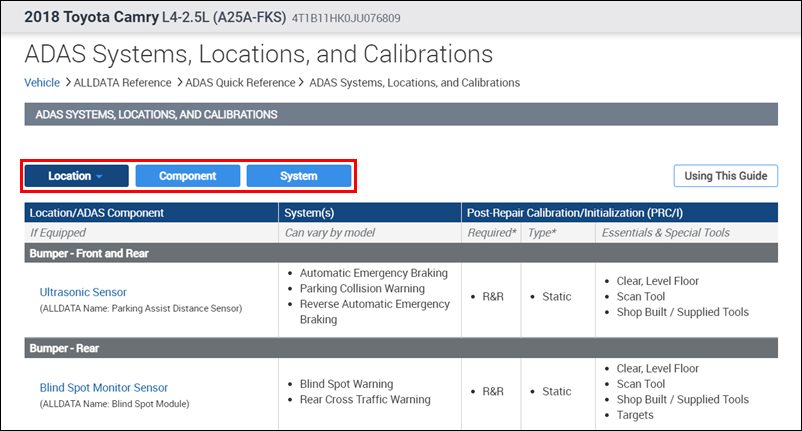Click ADAS Quick Reference breadcrumb
The image size is (802, 431).
pos(240,83)
